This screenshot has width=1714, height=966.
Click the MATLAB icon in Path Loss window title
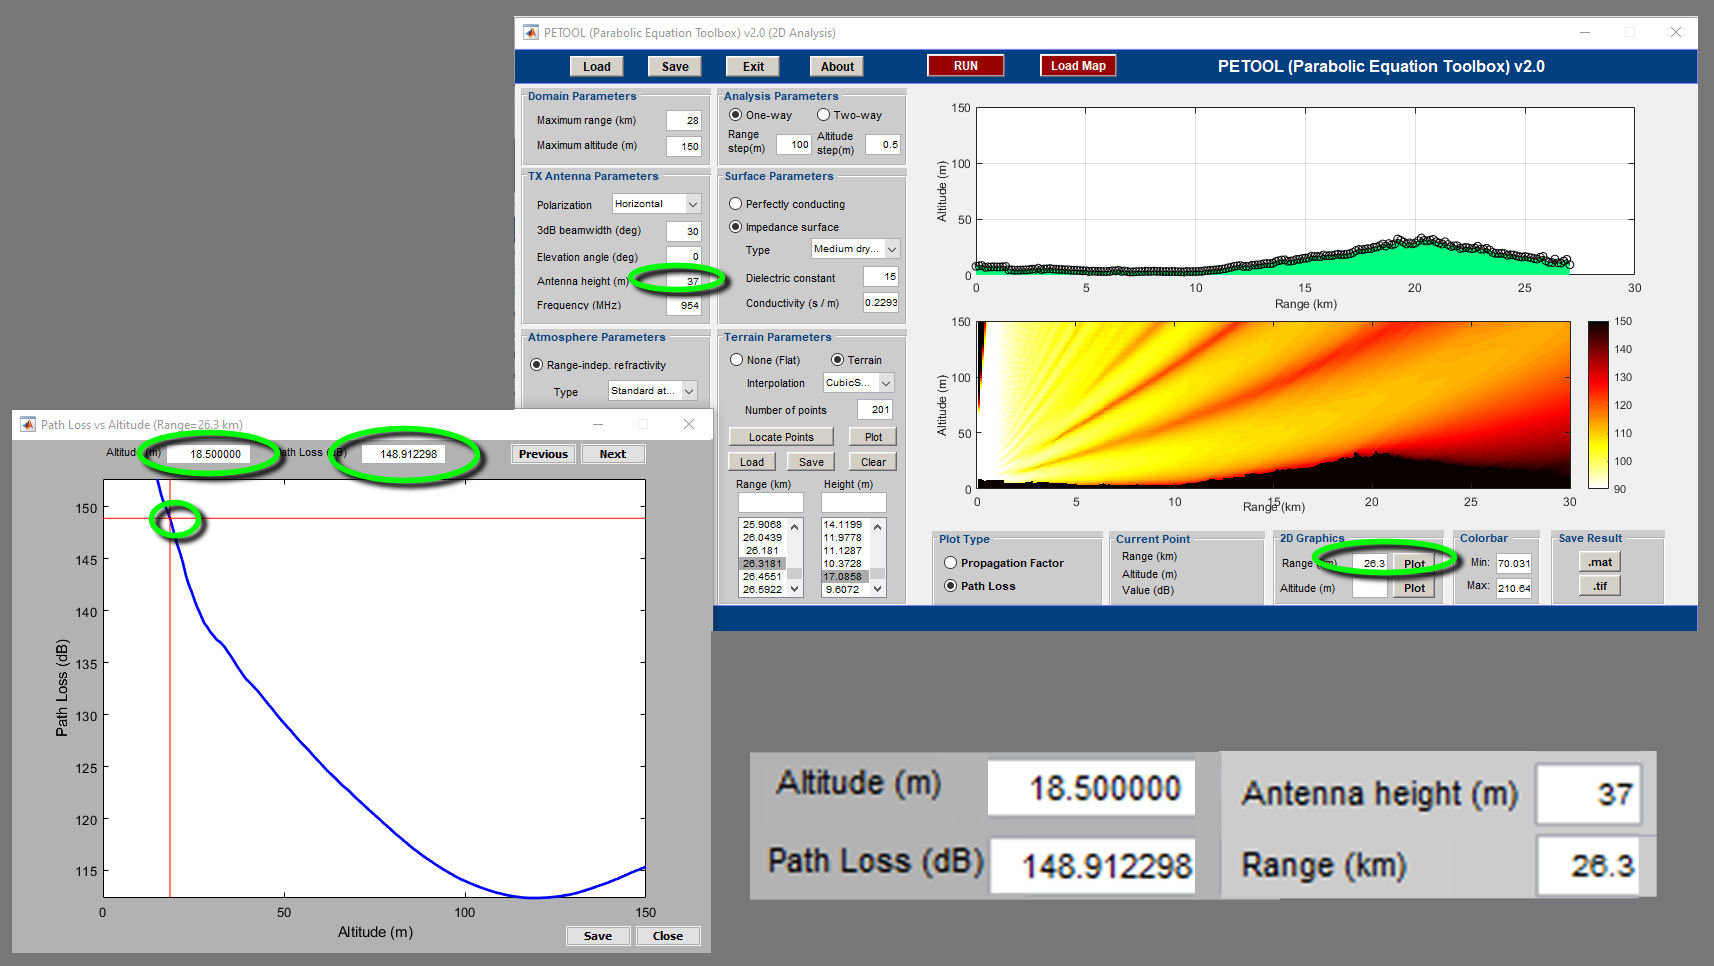pos(27,424)
